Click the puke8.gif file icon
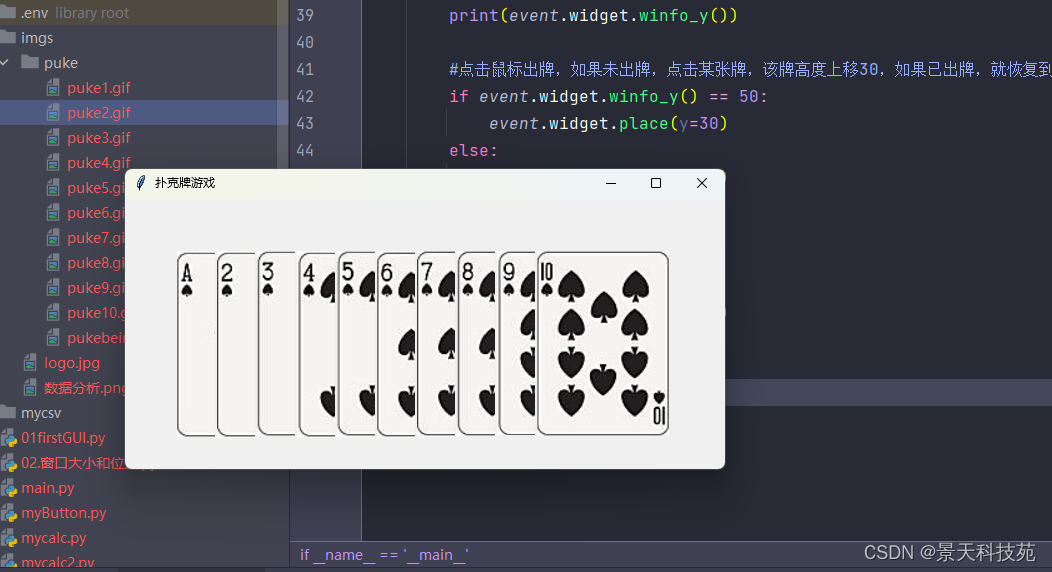 click(53, 263)
